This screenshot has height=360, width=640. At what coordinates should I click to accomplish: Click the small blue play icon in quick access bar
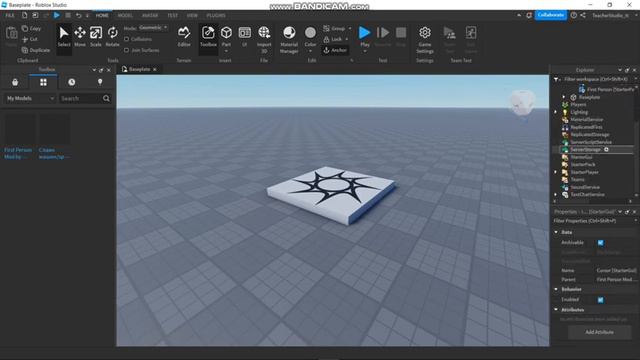pos(56,16)
